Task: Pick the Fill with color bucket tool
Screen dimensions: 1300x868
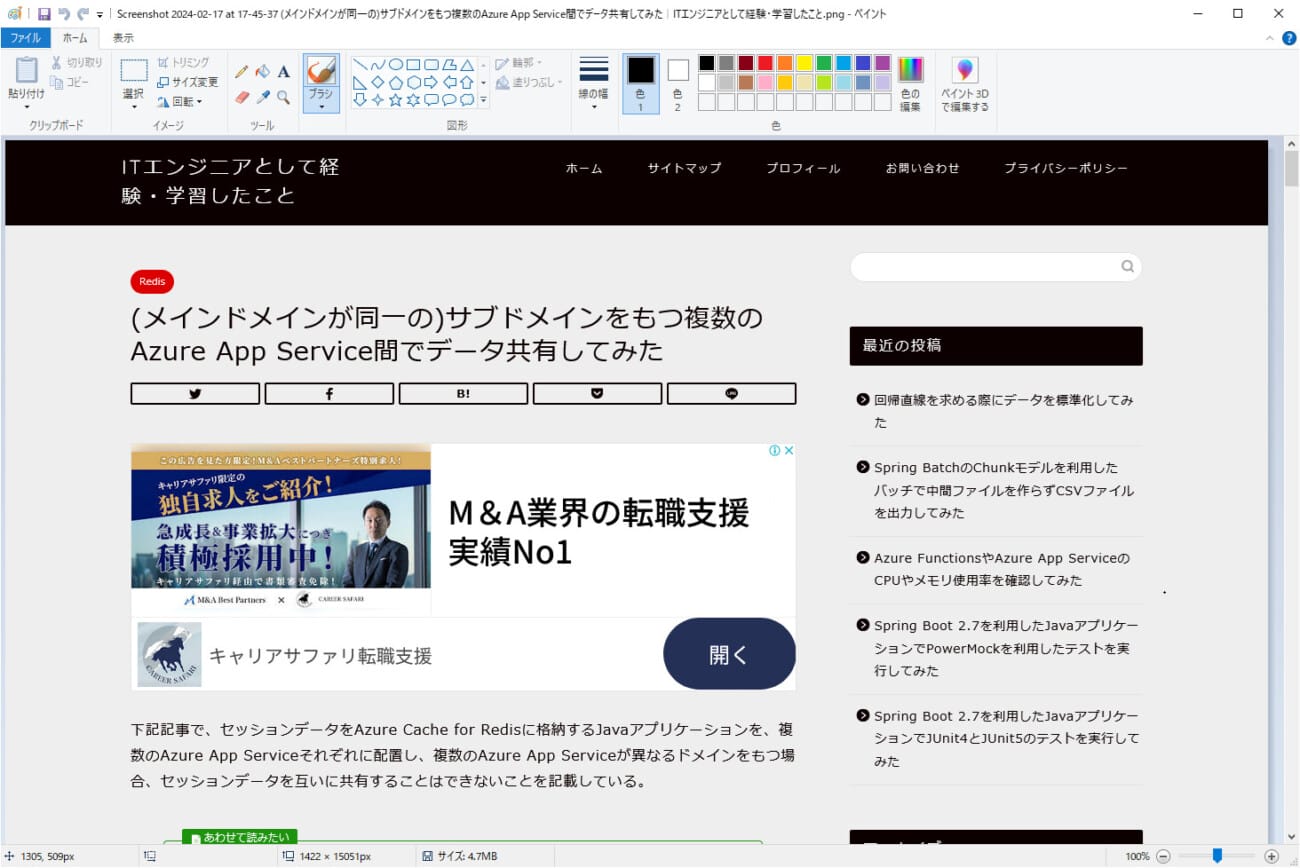Action: 262,72
